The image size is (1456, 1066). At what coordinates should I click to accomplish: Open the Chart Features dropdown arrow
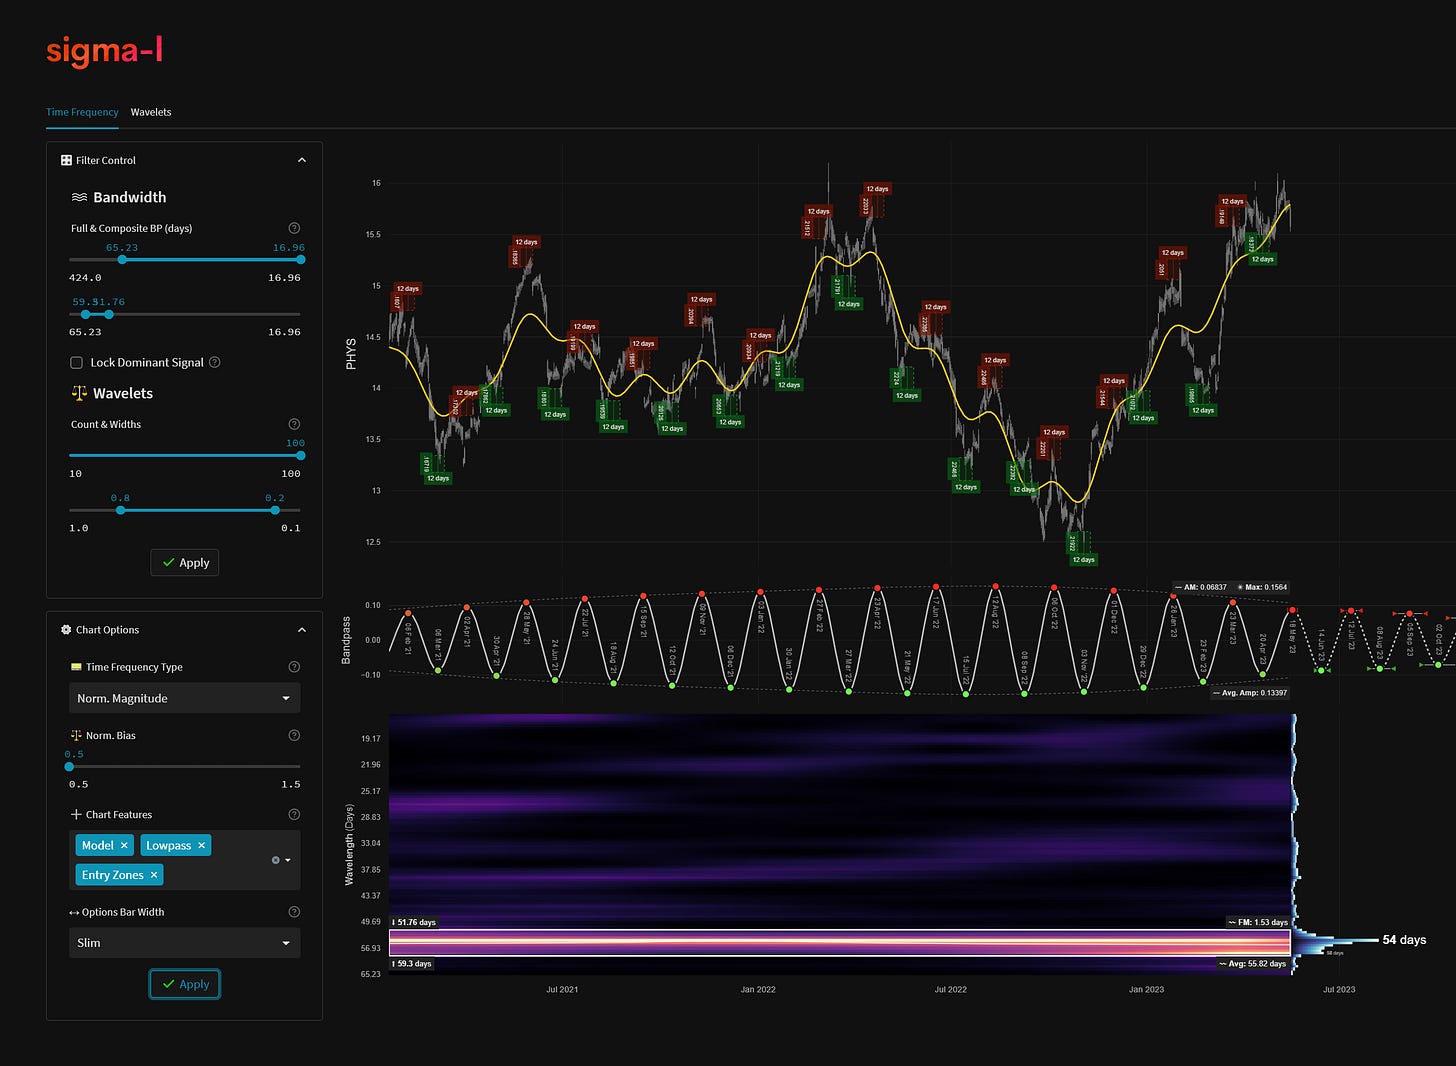288,860
